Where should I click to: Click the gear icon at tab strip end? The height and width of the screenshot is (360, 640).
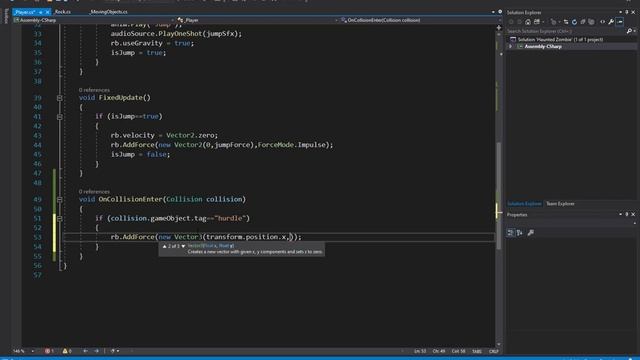pos(500,12)
